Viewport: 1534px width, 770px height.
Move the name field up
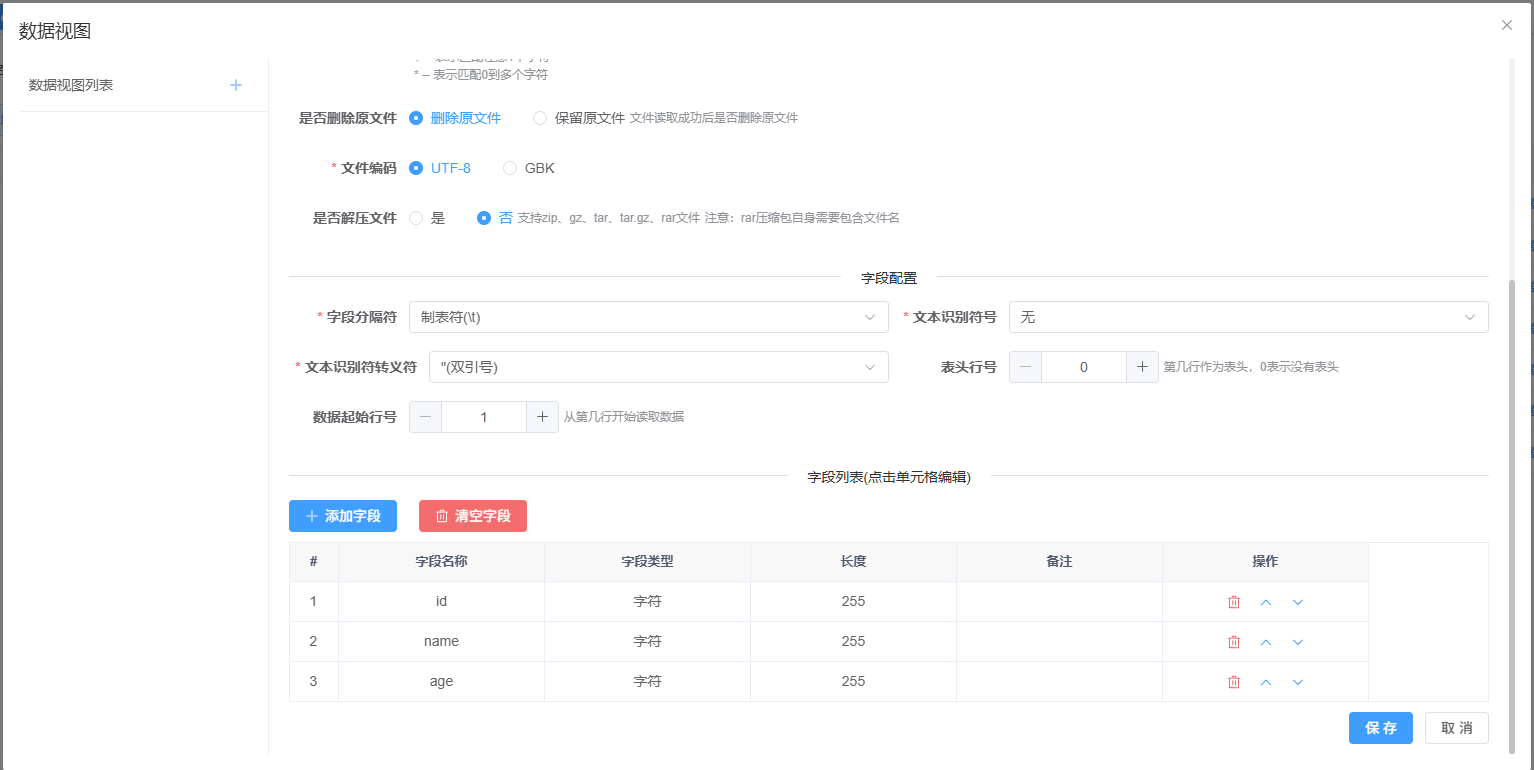tap(1265, 642)
